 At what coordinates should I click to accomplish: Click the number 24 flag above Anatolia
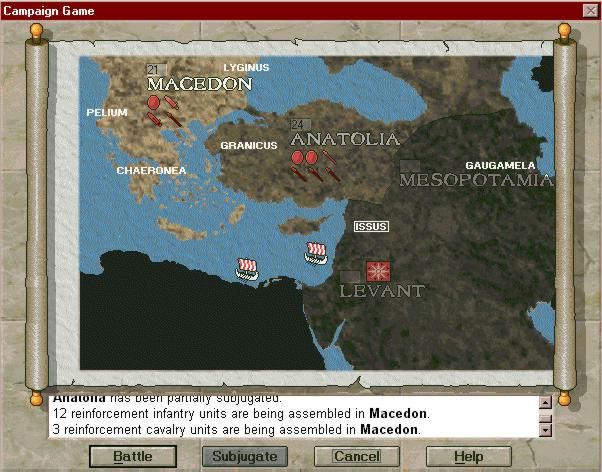click(297, 125)
